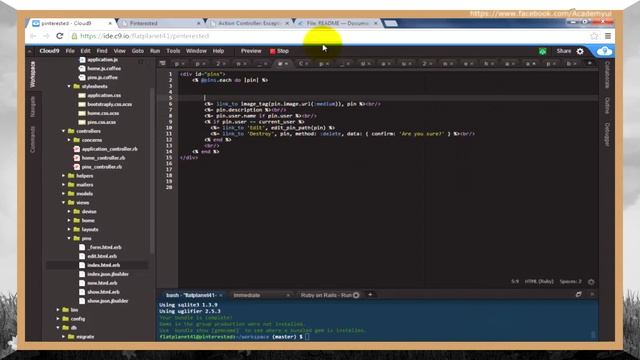Viewport: 640px width, 360px height.
Task: Open pins.js.coffee file
Action: pyautogui.click(x=102, y=78)
